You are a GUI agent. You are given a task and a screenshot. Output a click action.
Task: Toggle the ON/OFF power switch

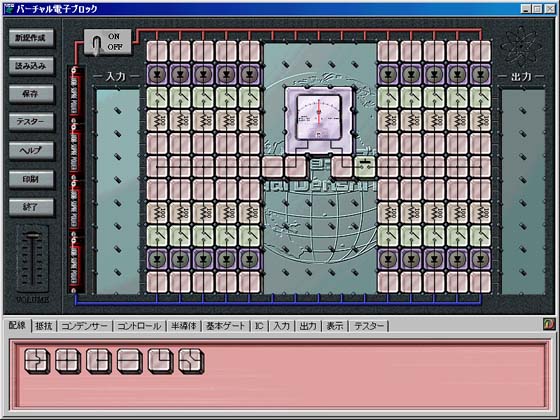point(108,42)
